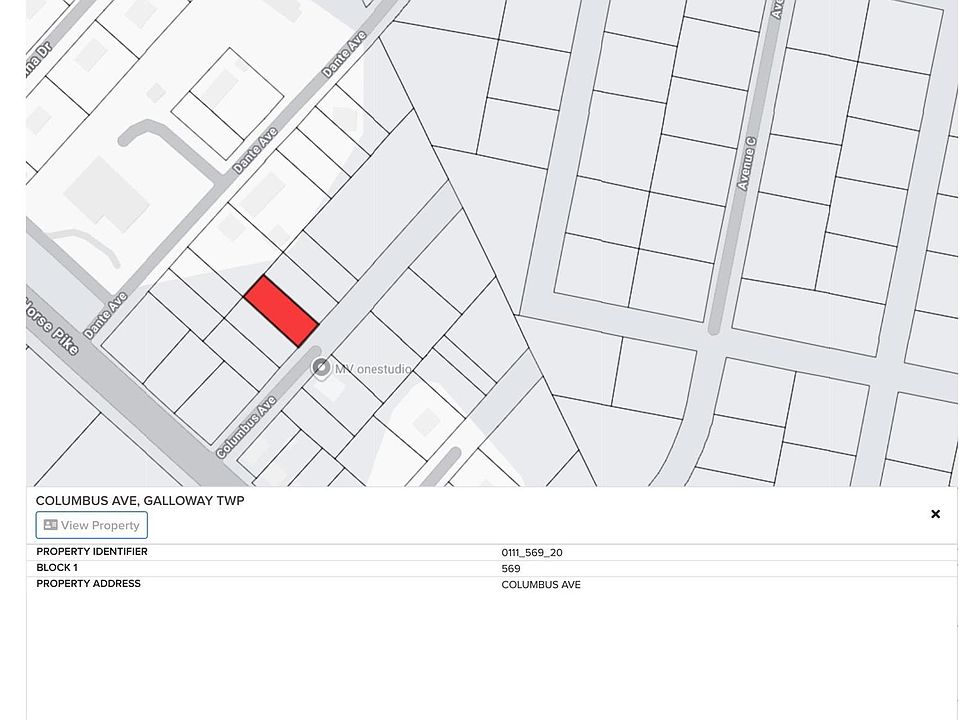The image size is (960, 720).
Task: Click the MV onestudio place label
Action: click(x=373, y=369)
